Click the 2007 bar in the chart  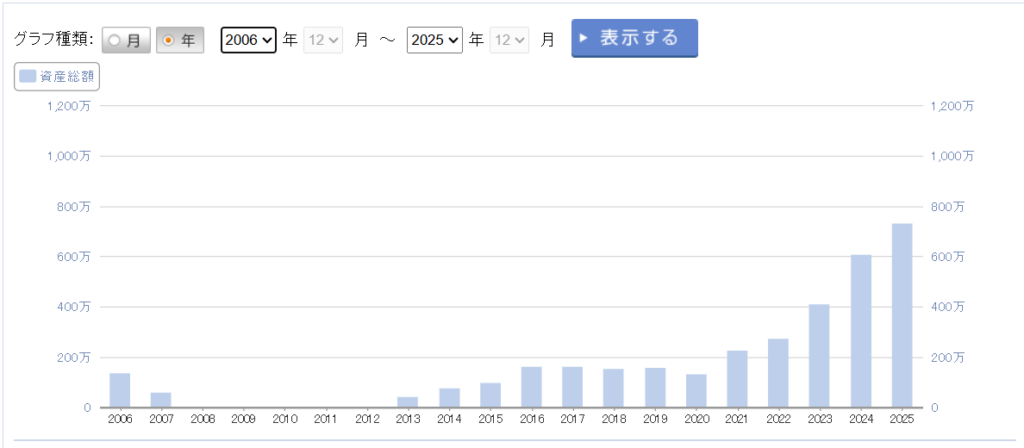click(161, 400)
